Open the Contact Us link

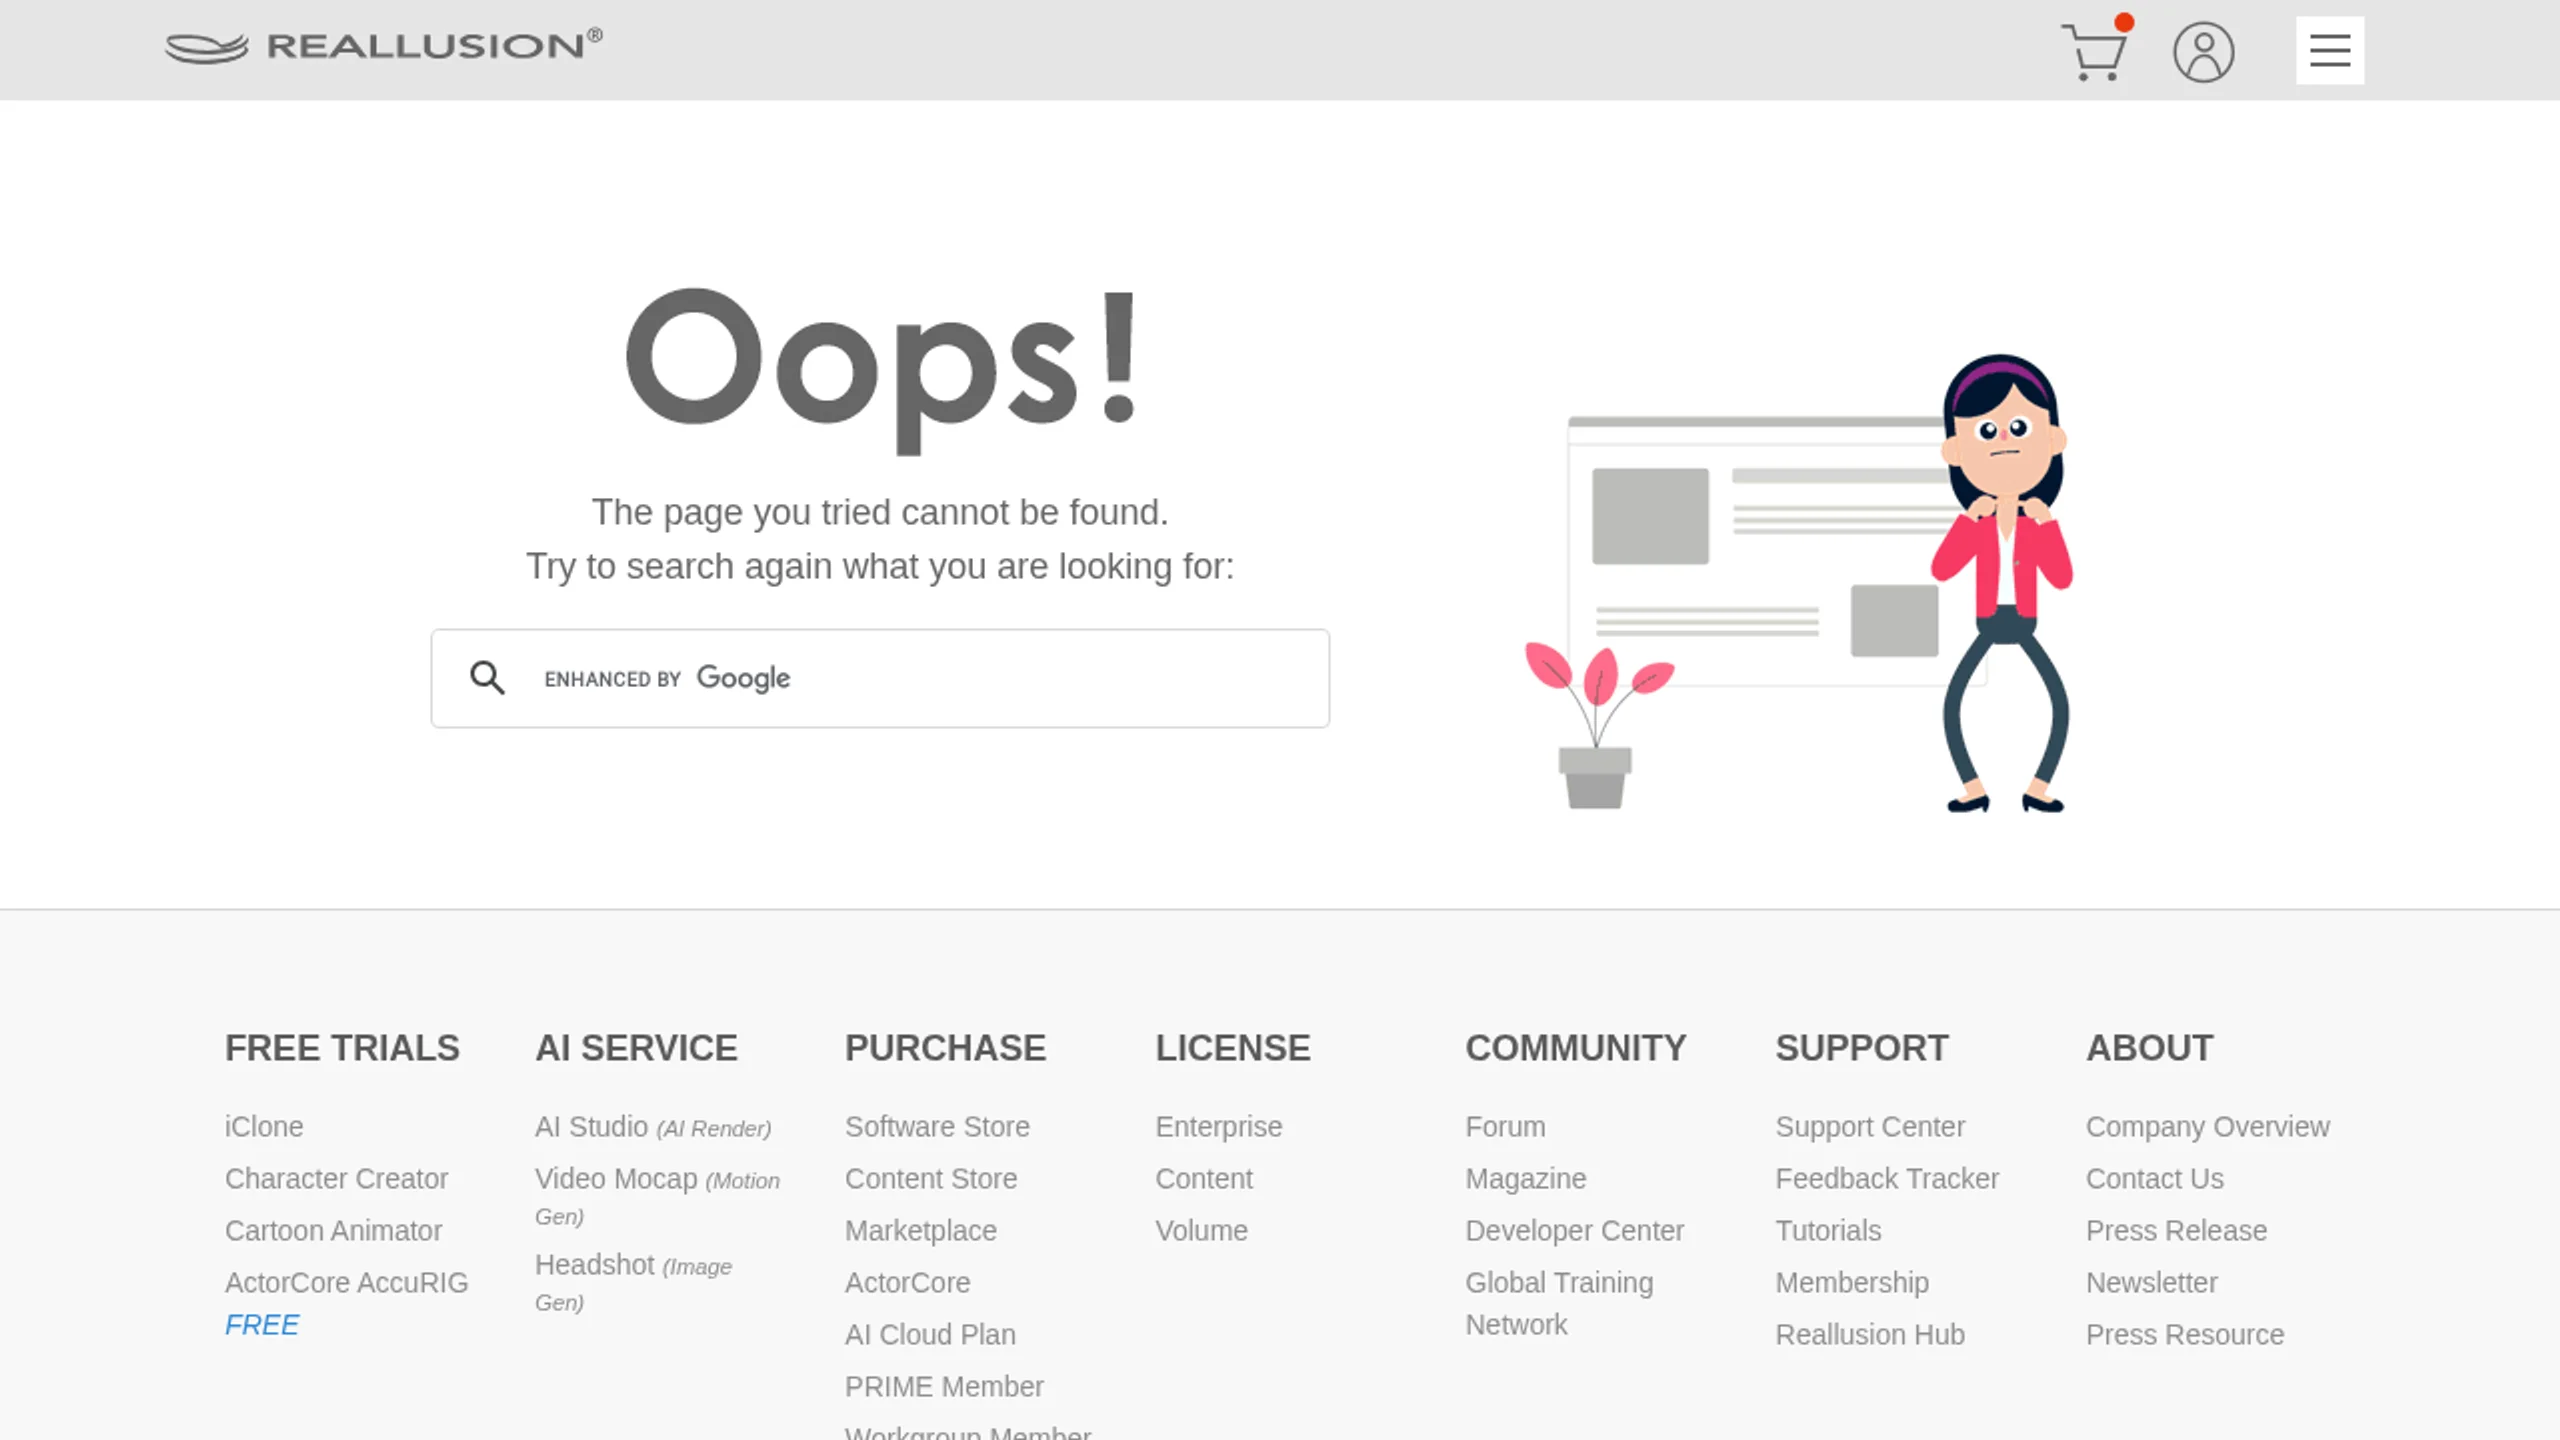[x=2155, y=1178]
